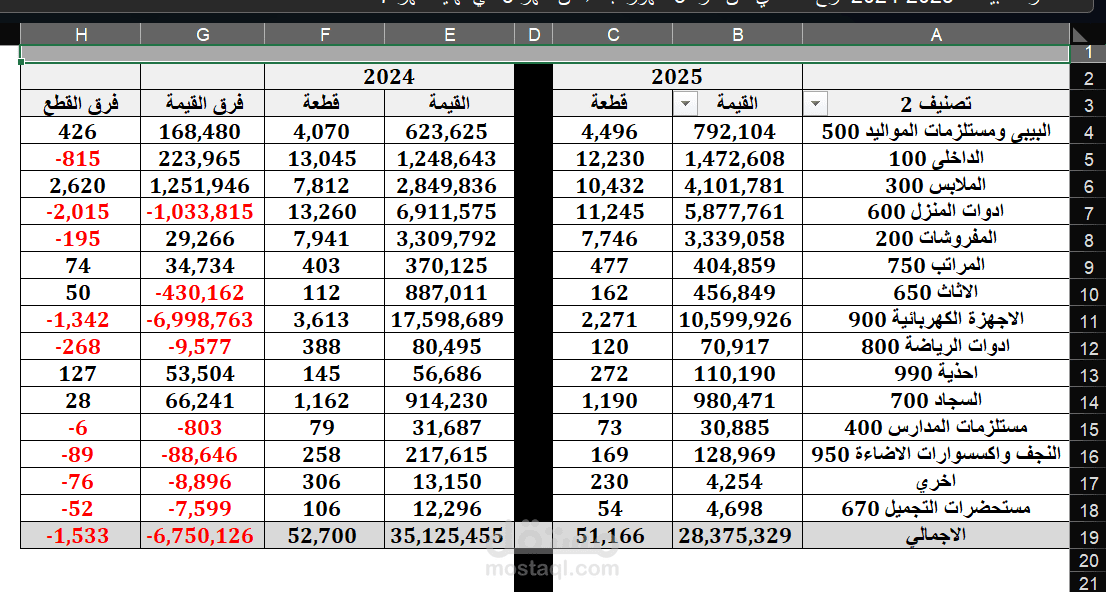This screenshot has height=592, width=1106.
Task: Select the السجاد 700 category cell
Action: tap(936, 401)
